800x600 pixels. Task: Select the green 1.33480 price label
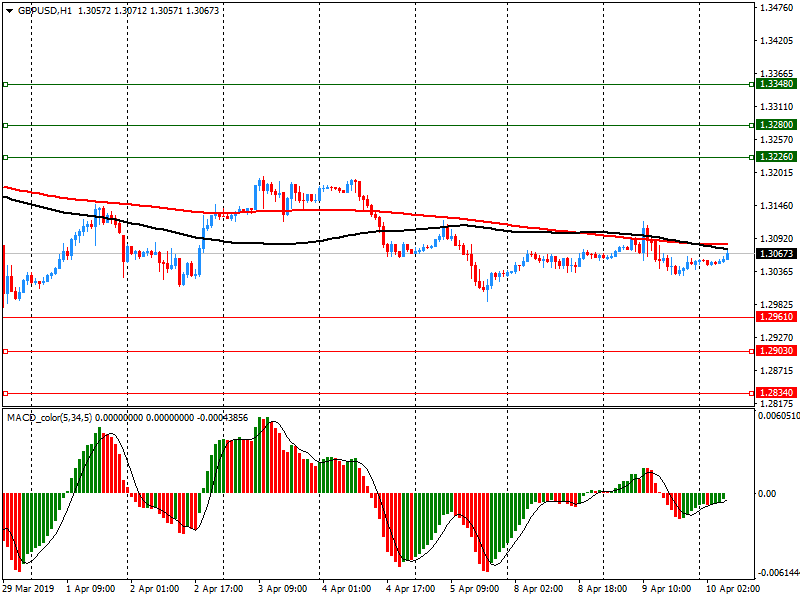[x=776, y=85]
